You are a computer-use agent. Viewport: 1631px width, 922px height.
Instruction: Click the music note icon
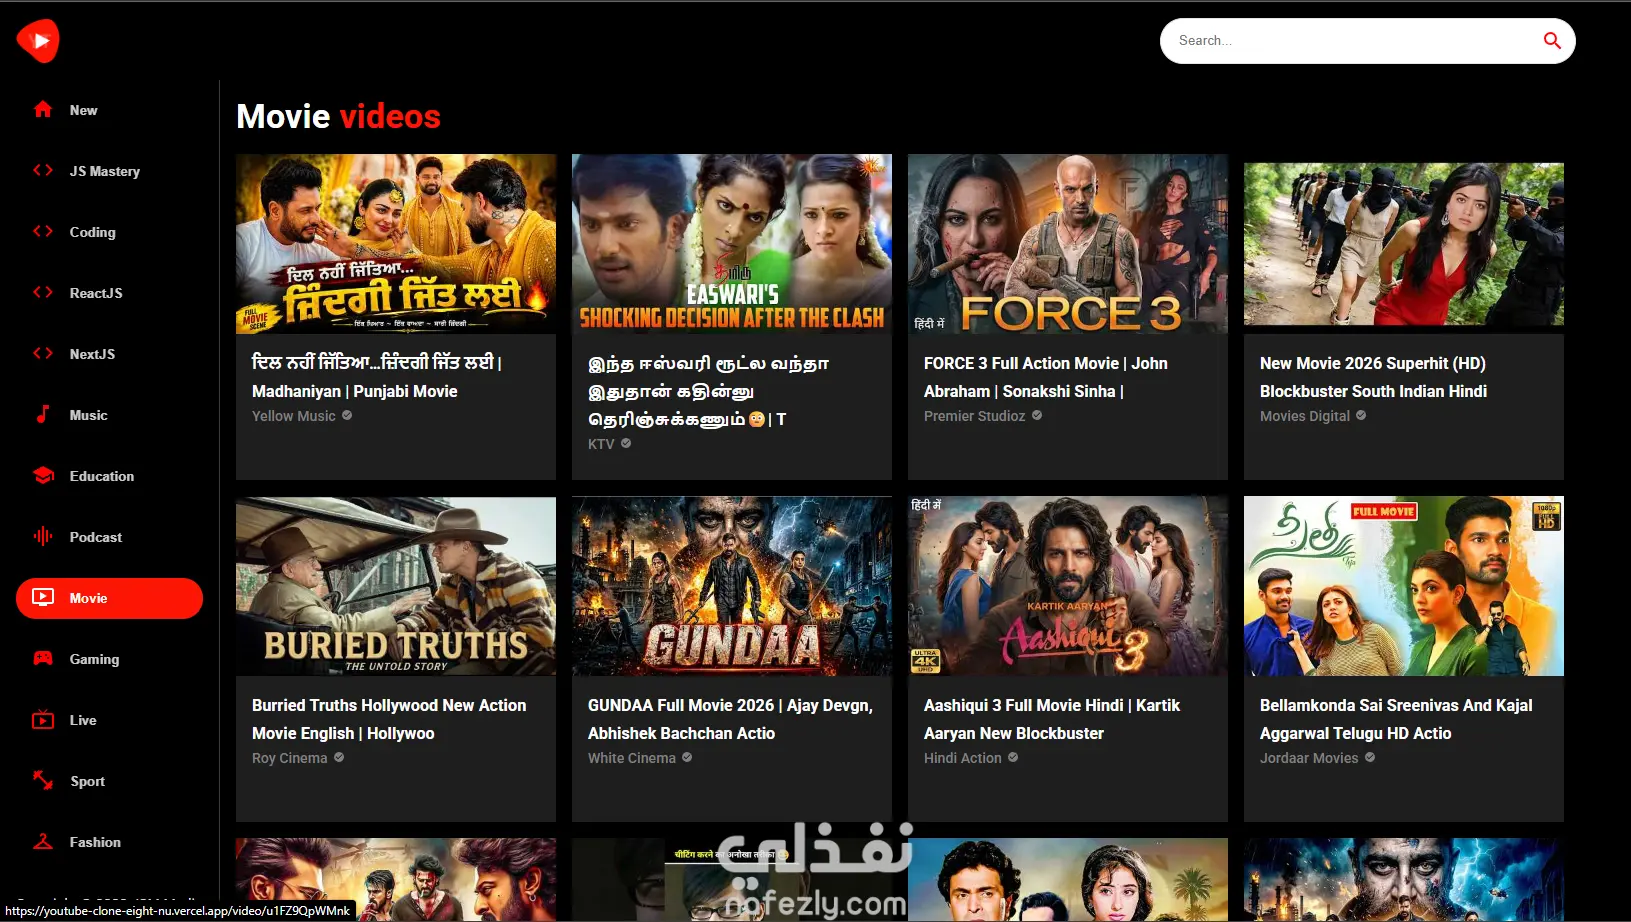(x=43, y=415)
